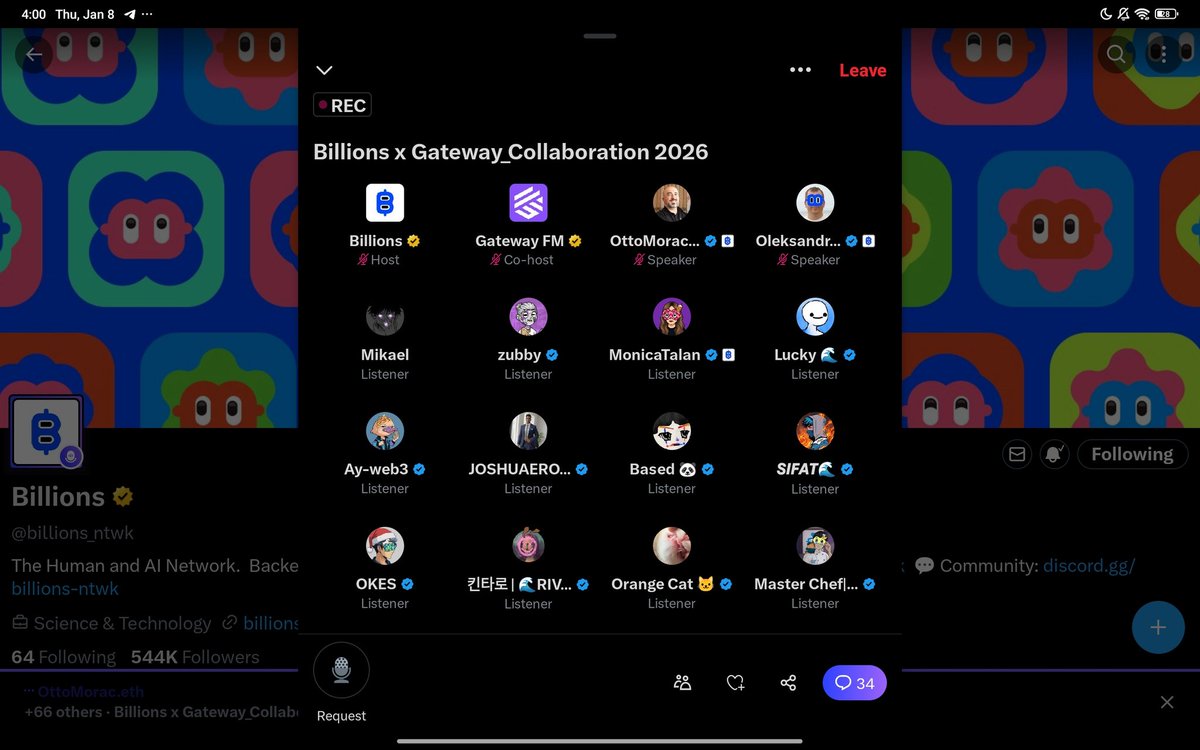Tap the blue plus compose button
This screenshot has height=750, width=1200.
point(1158,627)
